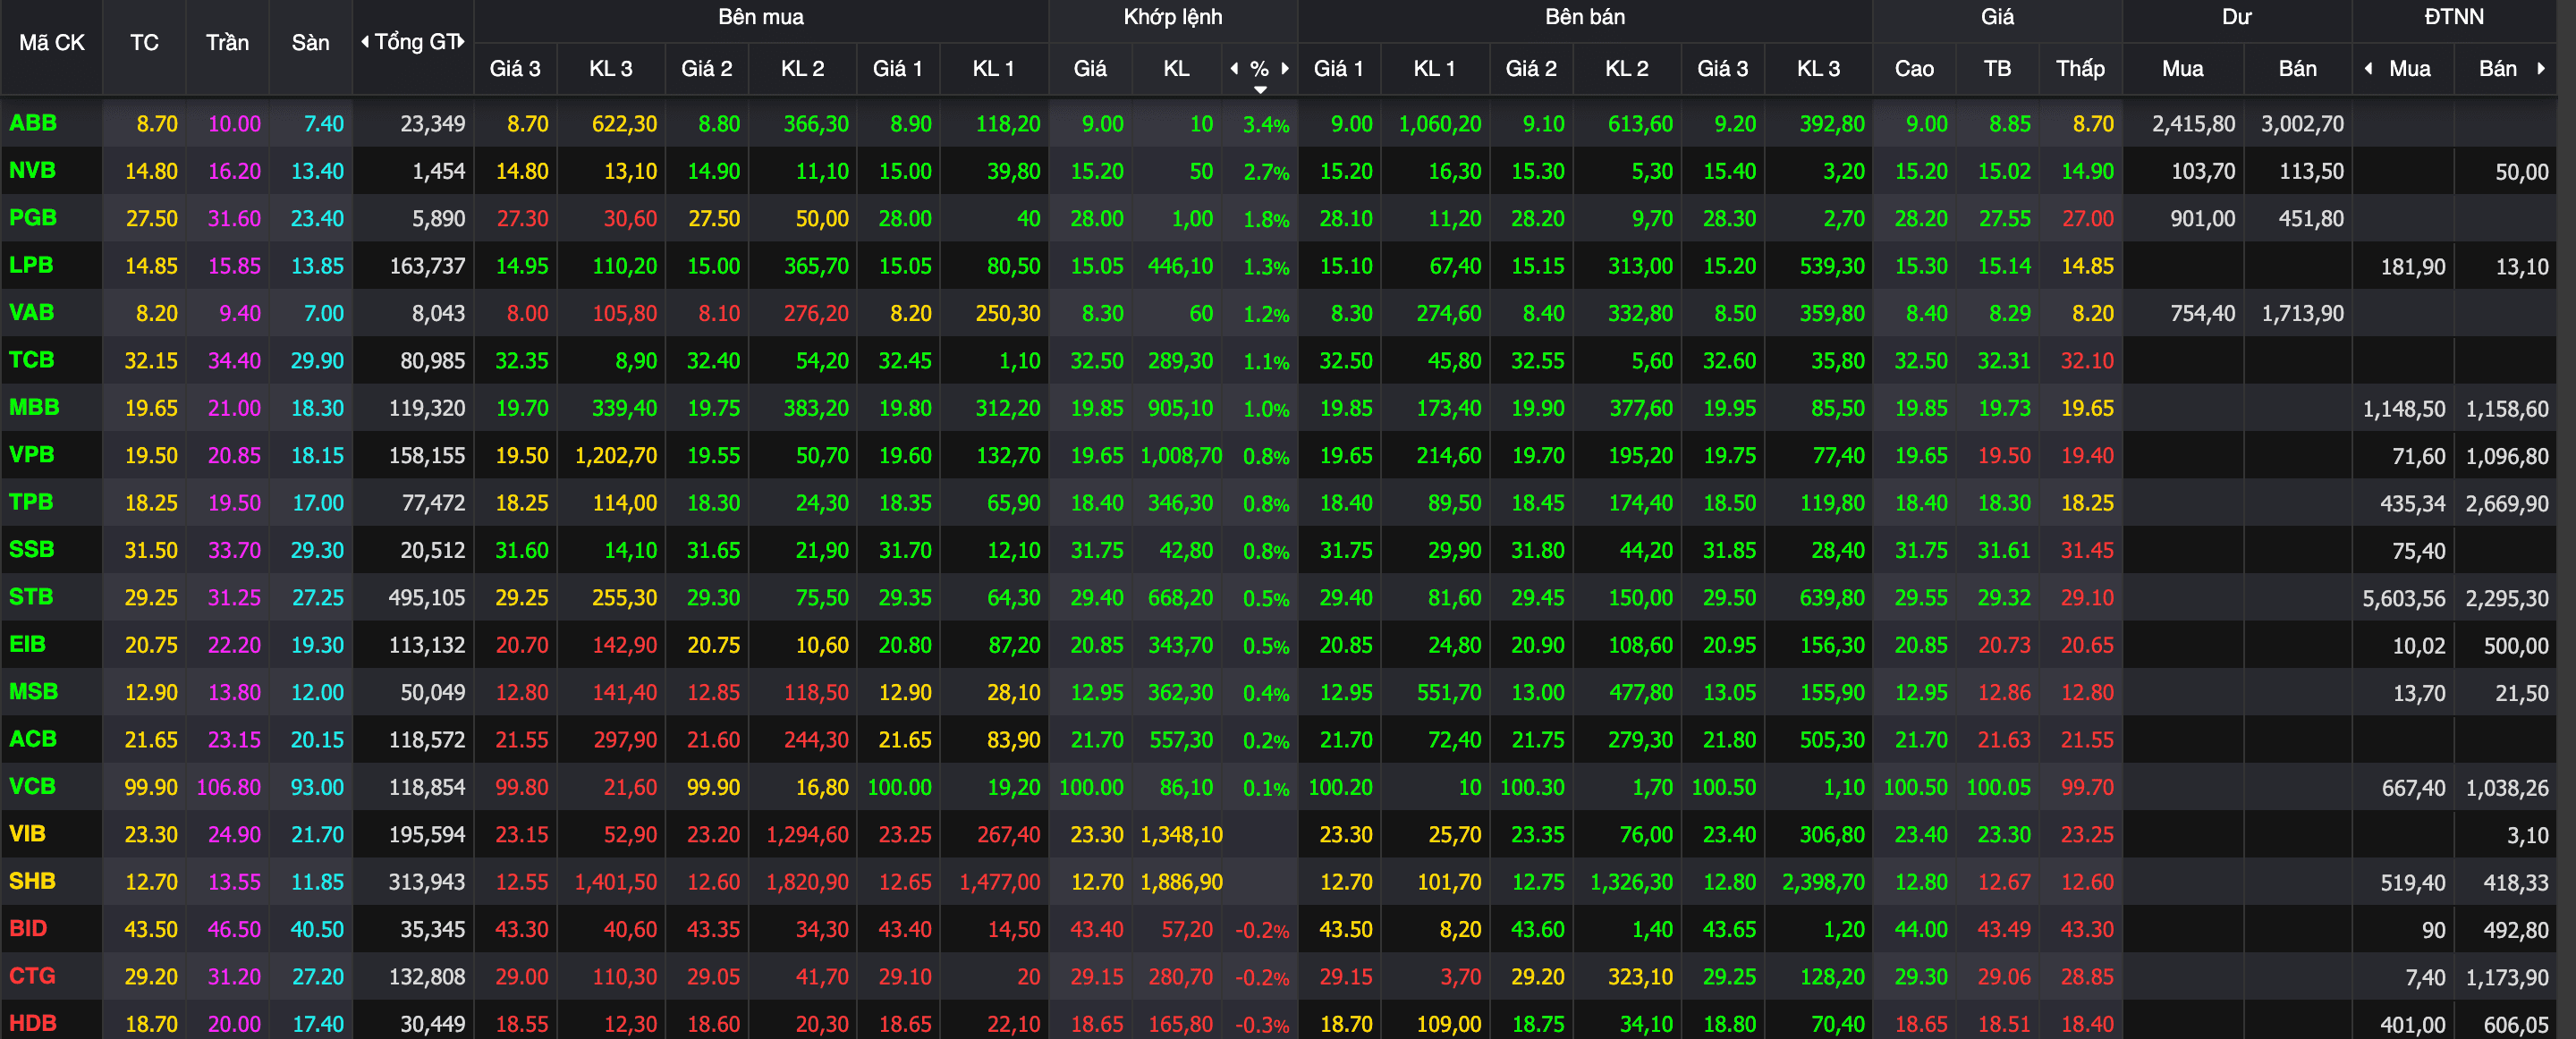
Task: Select the Khớp lệnh header group
Action: click(x=1172, y=17)
